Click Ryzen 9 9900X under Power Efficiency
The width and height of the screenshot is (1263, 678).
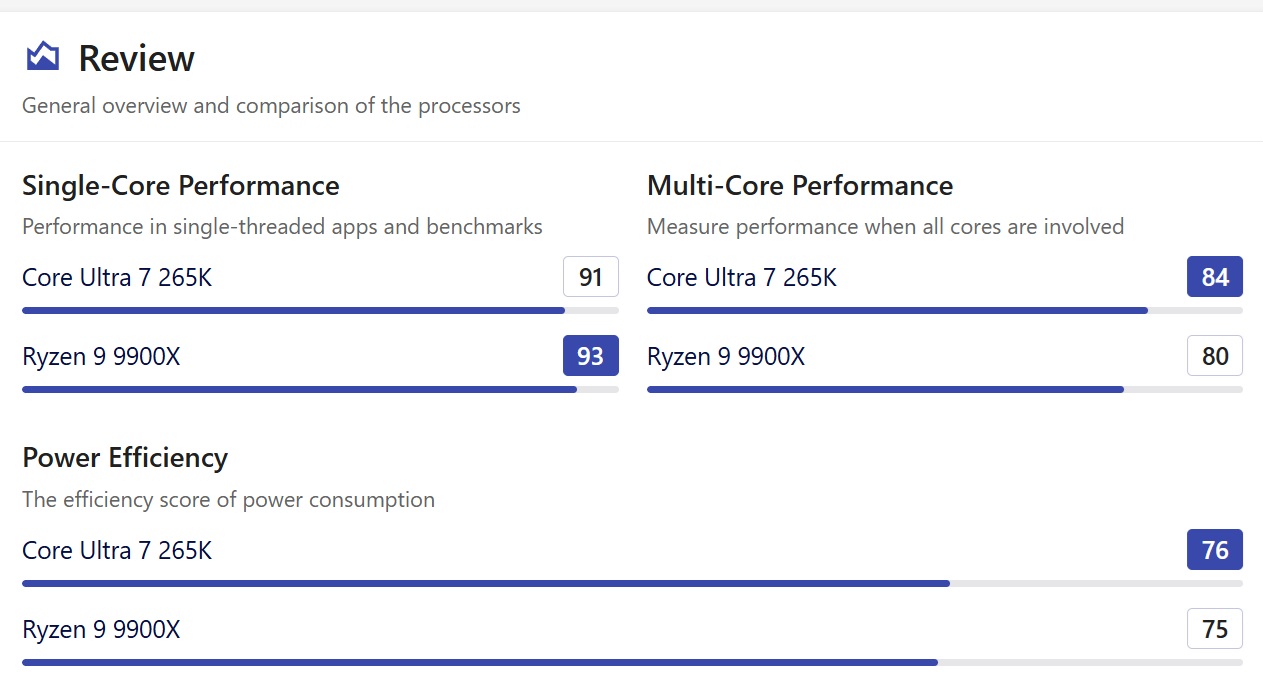[101, 629]
